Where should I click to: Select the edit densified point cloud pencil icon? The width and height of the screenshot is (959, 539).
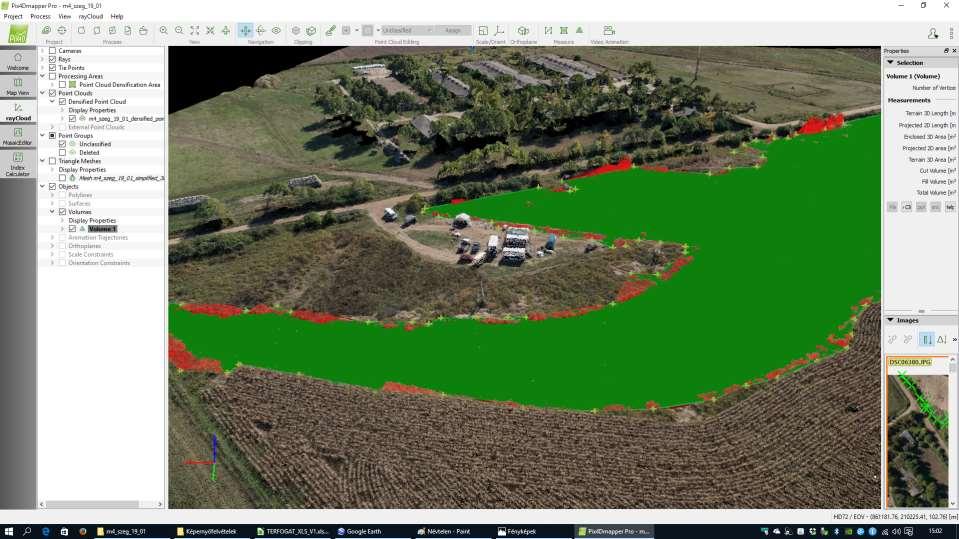click(x=330, y=31)
